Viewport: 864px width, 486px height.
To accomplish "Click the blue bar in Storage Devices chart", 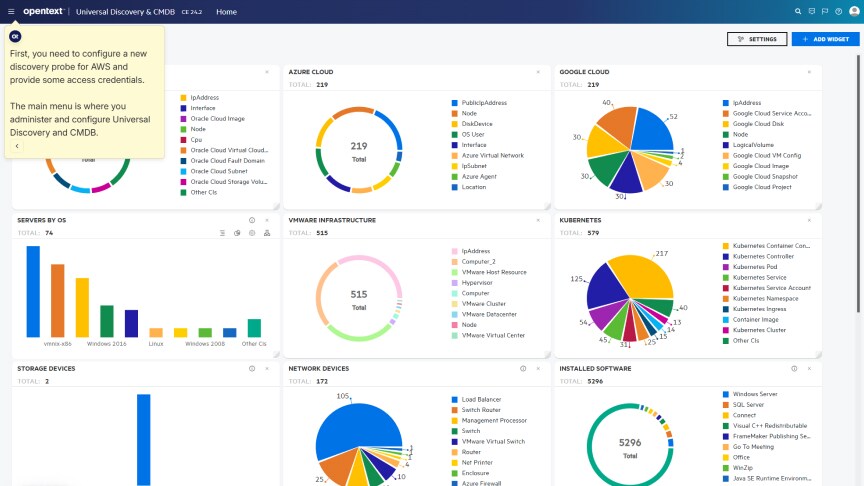I will (x=143, y=440).
